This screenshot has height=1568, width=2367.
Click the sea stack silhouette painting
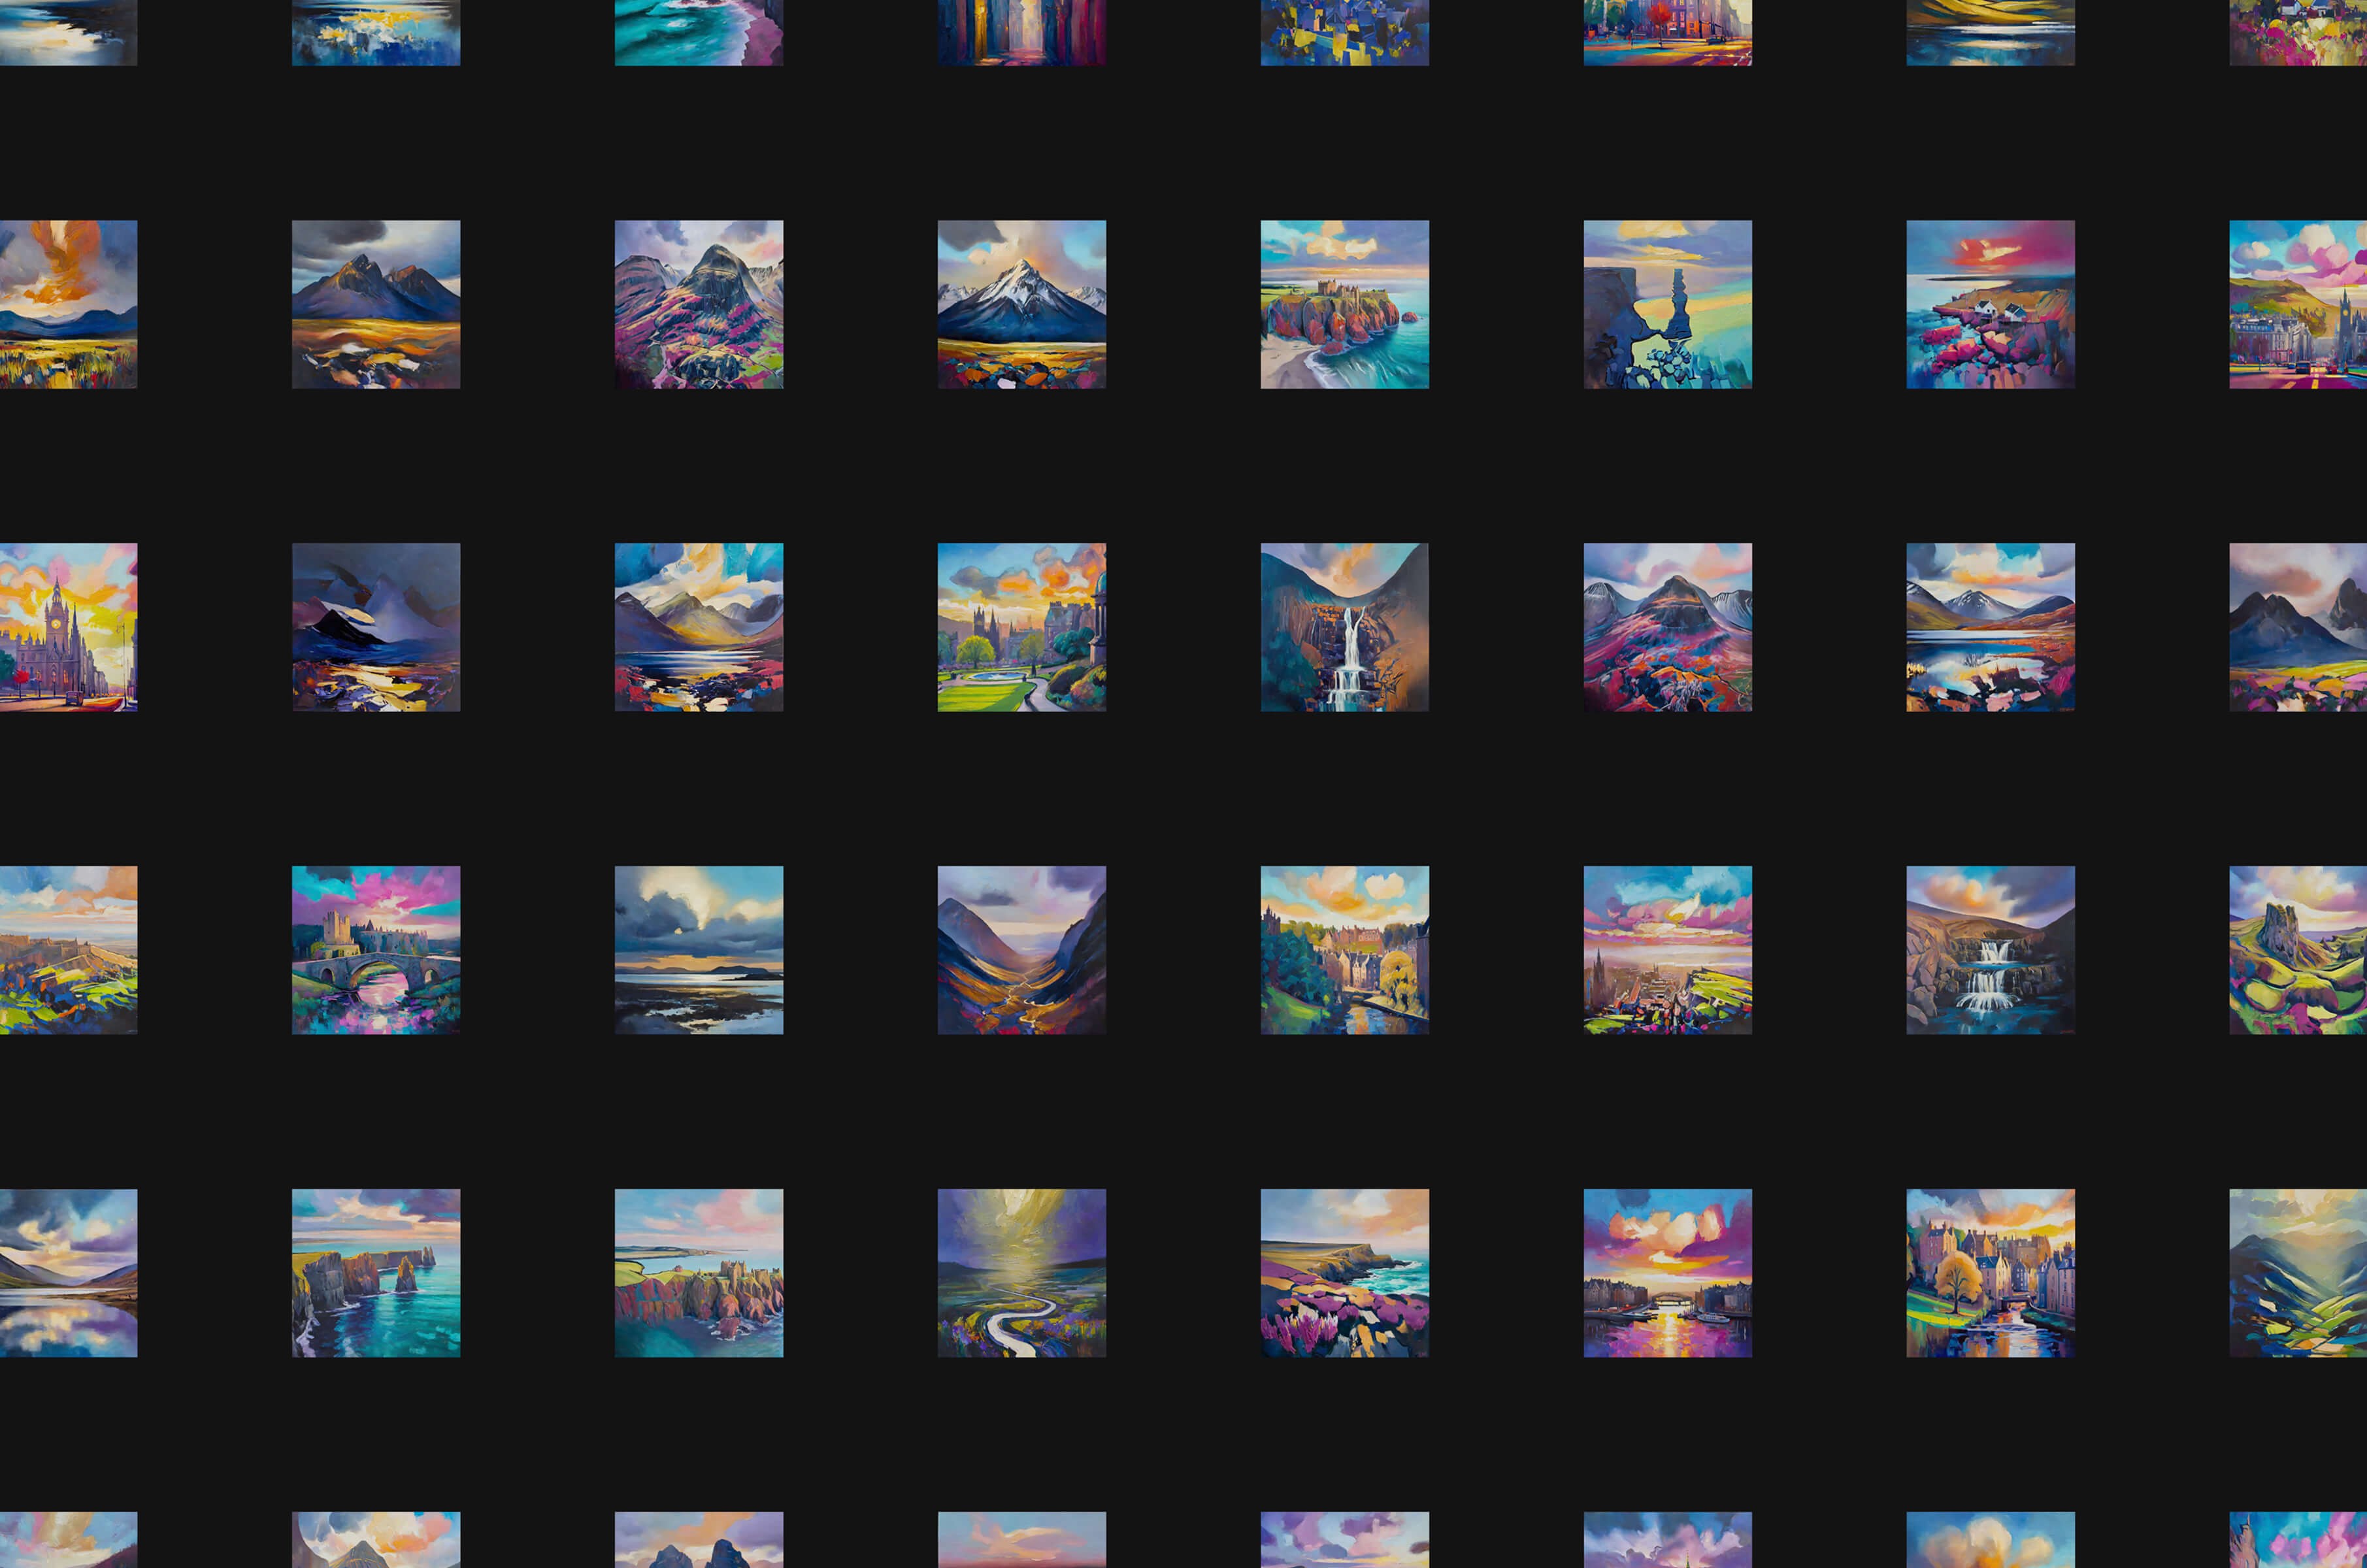tap(1667, 304)
